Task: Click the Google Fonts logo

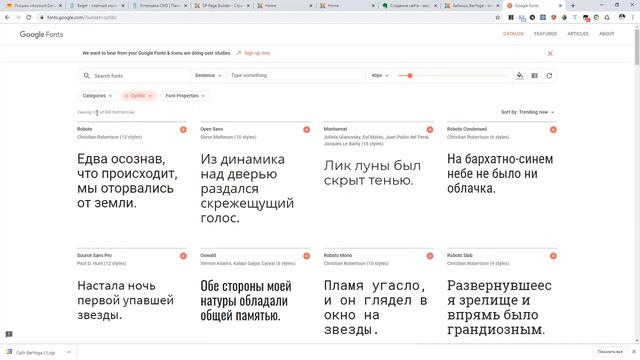Action: pos(41,35)
